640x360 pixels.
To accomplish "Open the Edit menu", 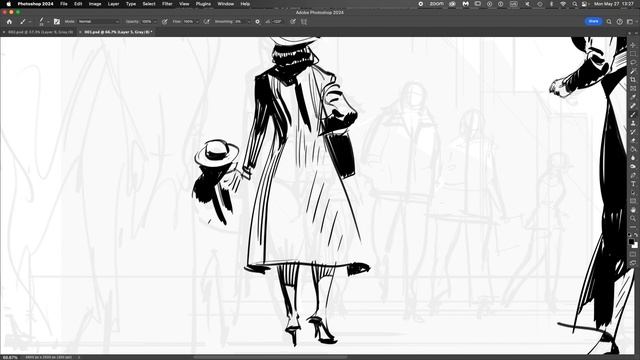I will (78, 4).
